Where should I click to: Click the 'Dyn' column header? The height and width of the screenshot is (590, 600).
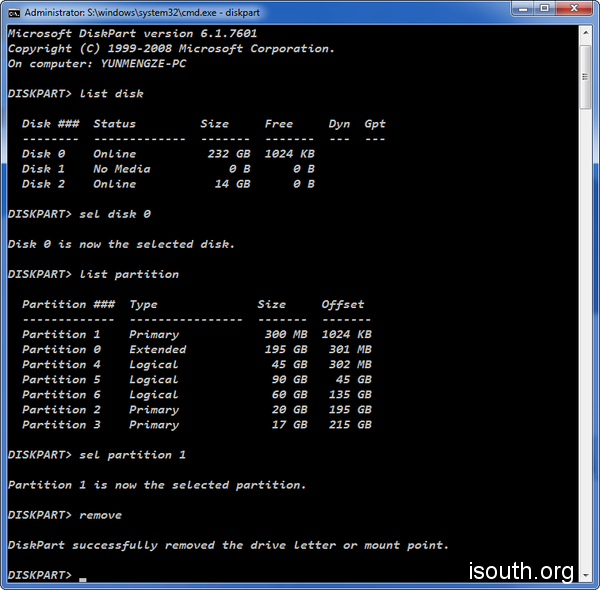click(339, 124)
